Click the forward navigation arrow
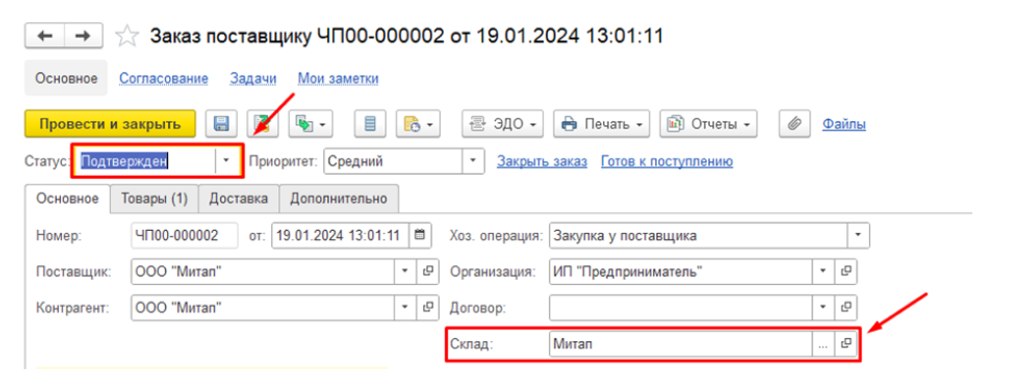 83,36
